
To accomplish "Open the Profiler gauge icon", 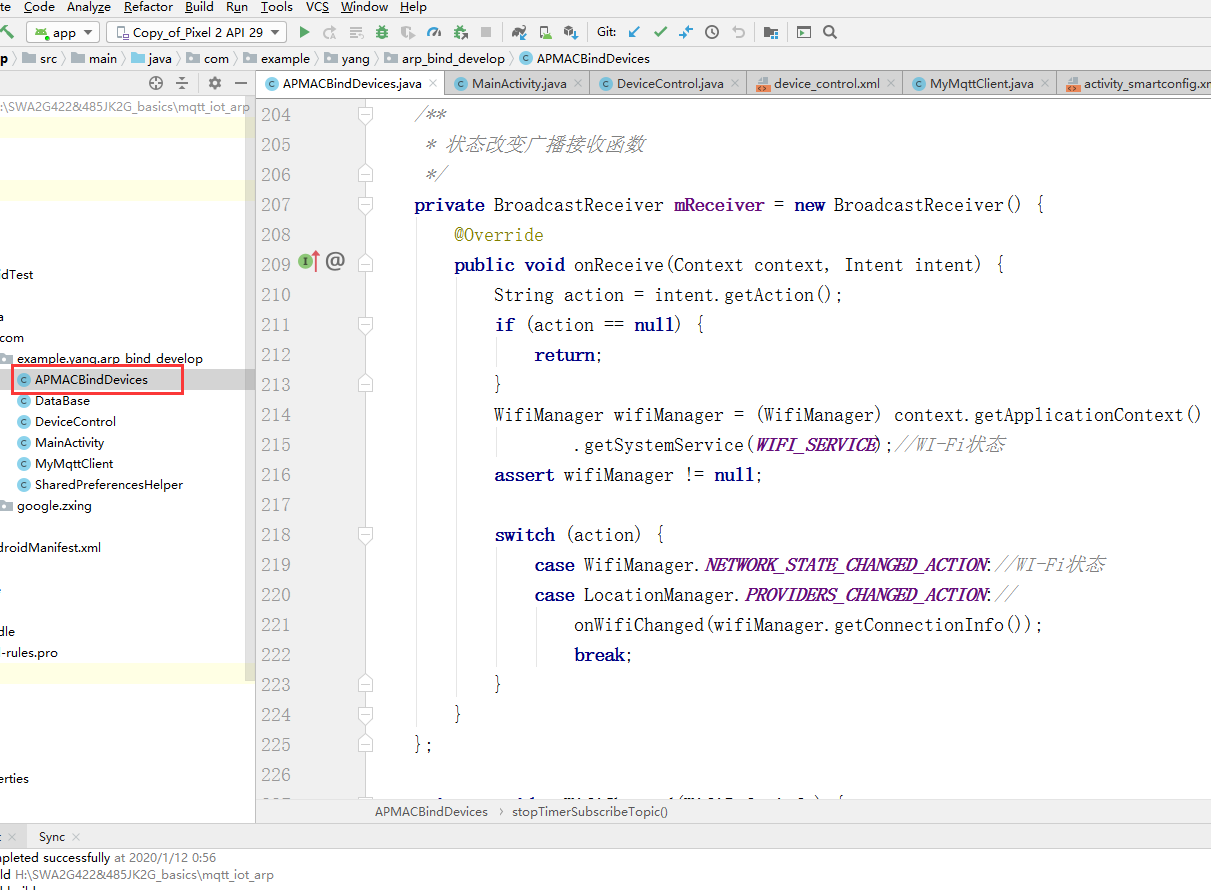I will 434,32.
